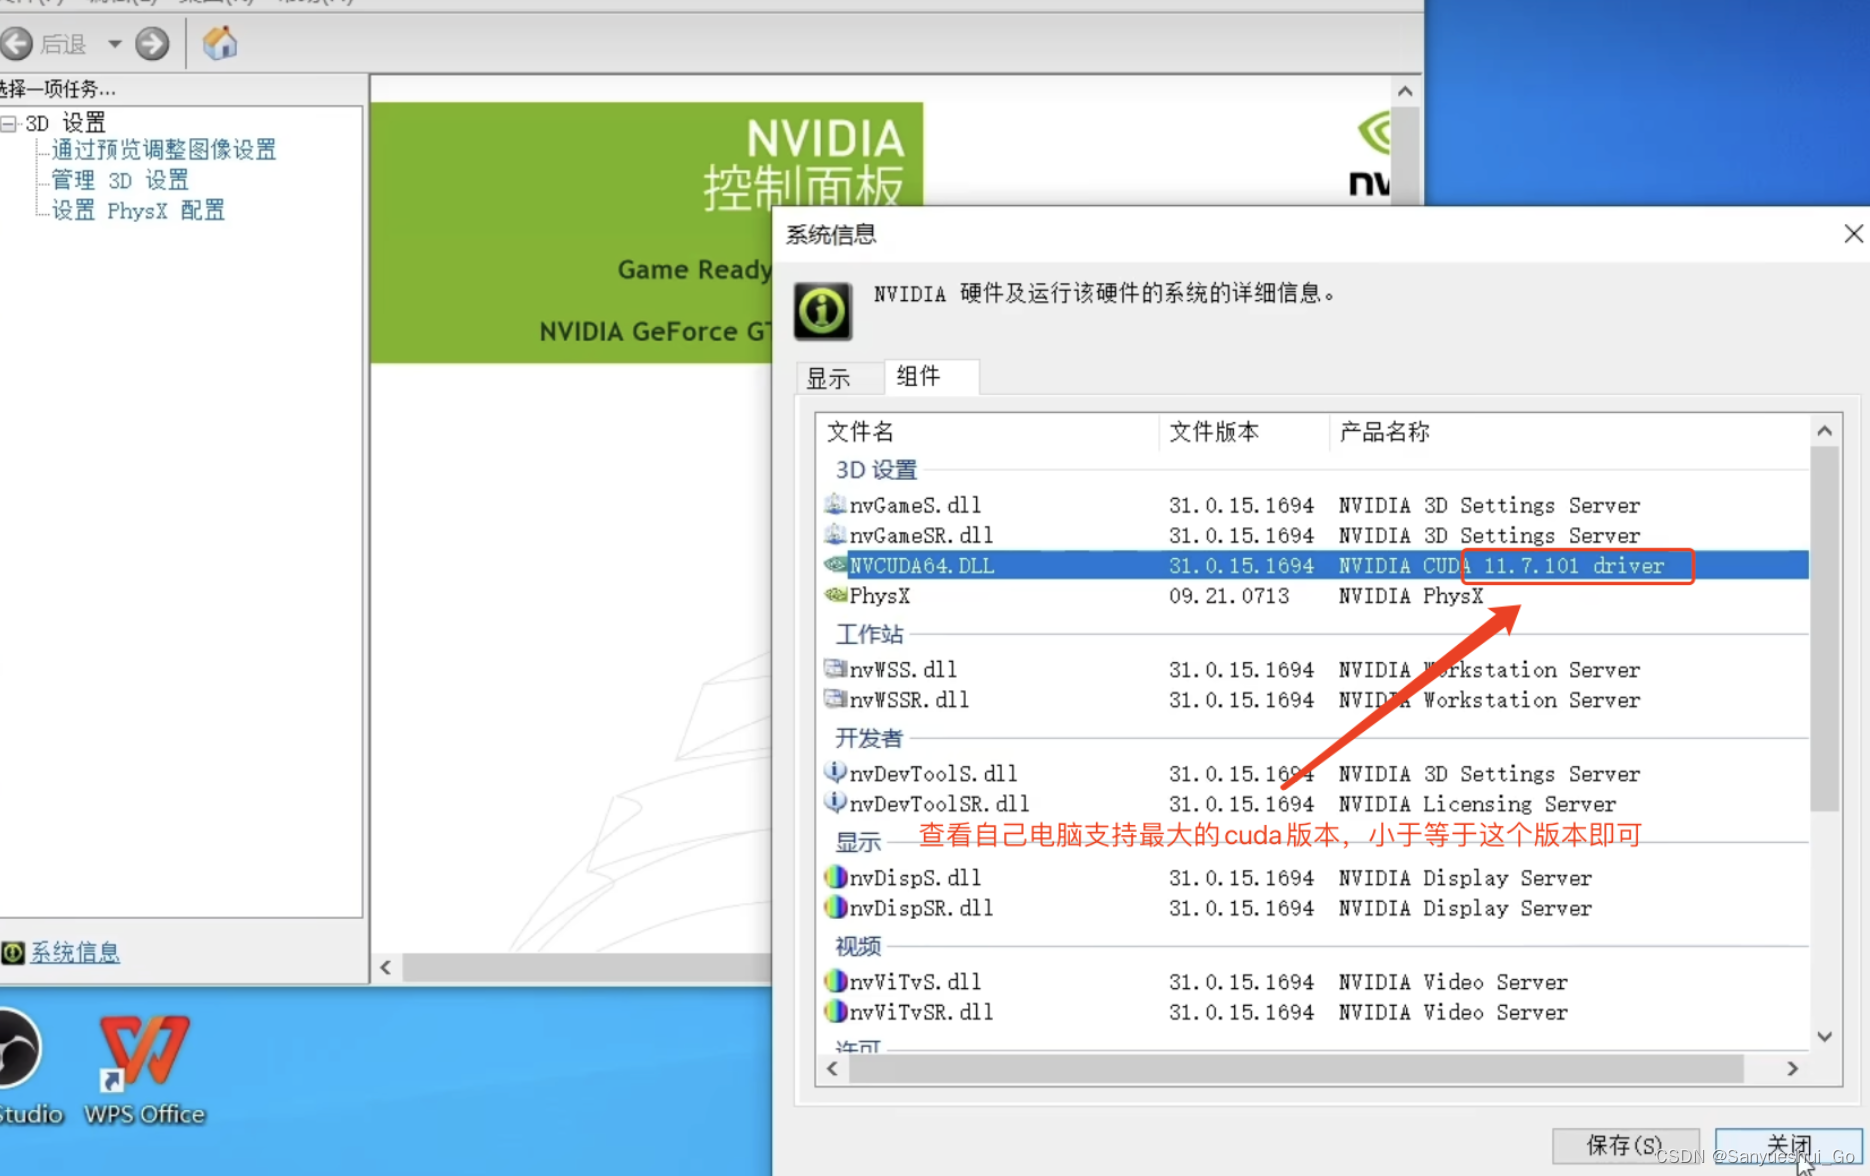Select the nvGameSR.dll file name

[921, 535]
